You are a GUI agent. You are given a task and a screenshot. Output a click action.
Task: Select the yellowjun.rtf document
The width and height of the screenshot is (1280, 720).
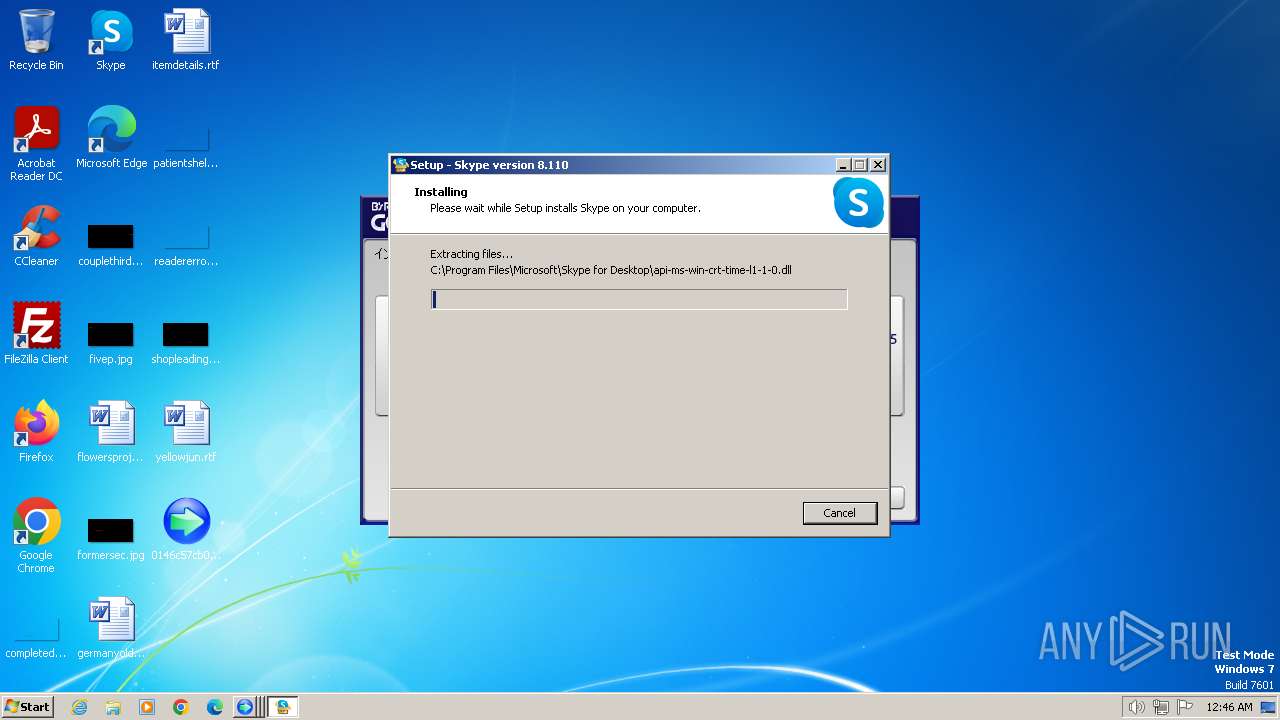pyautogui.click(x=186, y=432)
